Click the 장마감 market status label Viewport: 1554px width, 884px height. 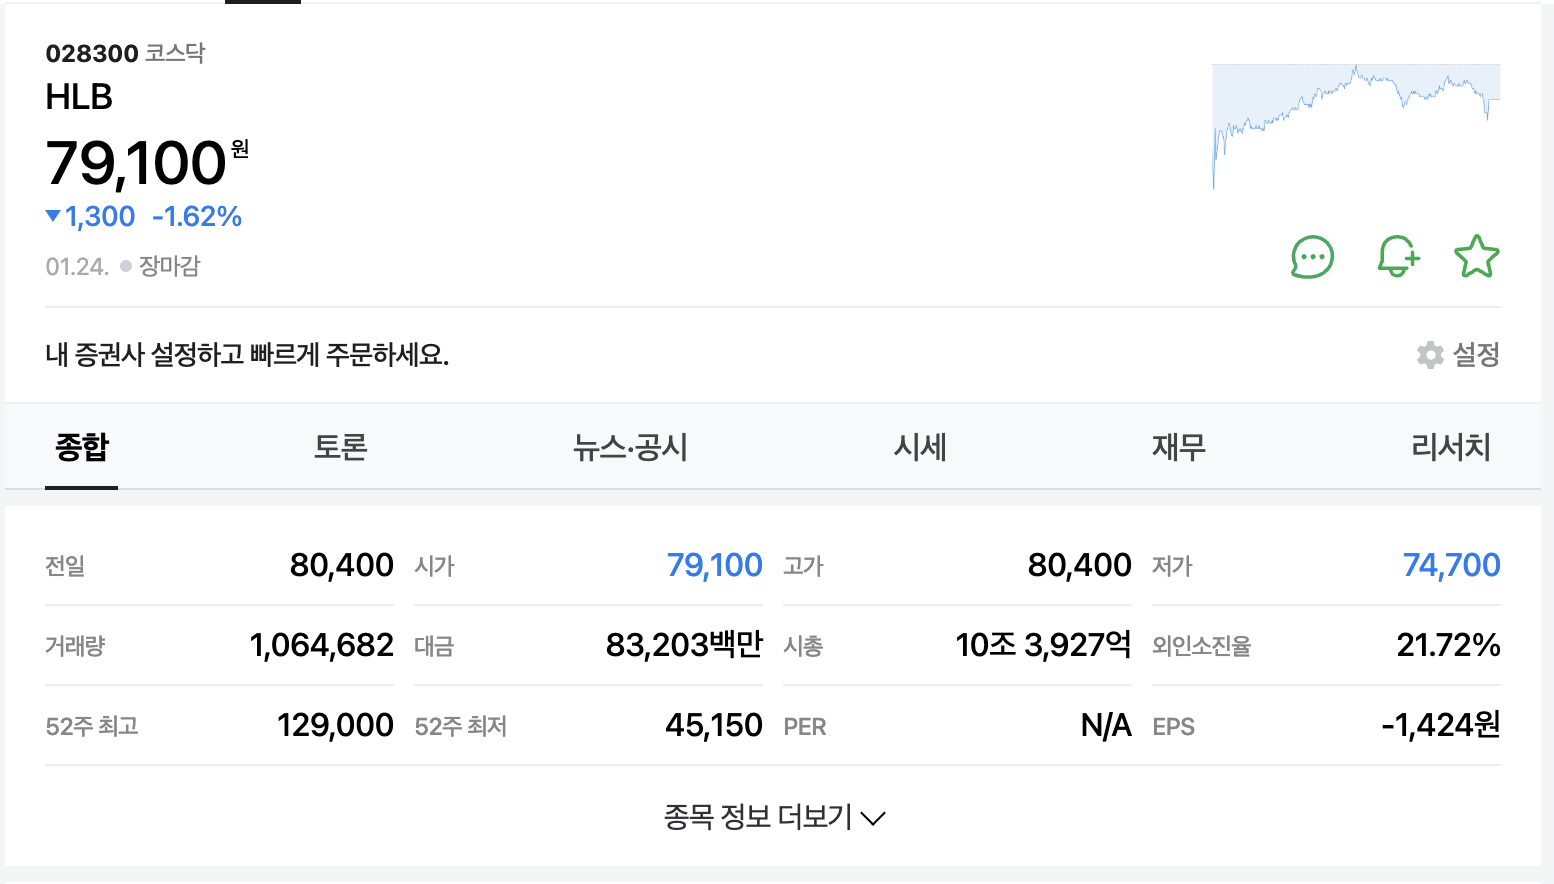[169, 266]
